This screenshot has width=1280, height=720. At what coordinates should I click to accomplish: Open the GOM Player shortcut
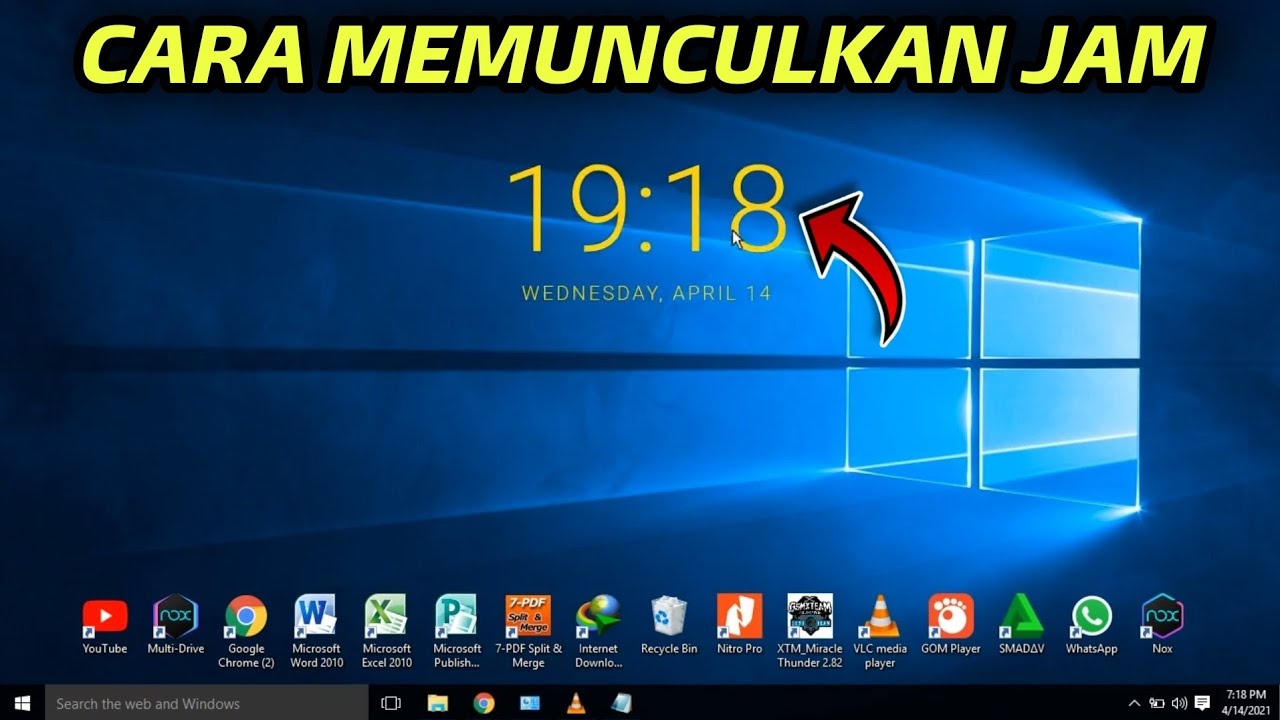951,625
